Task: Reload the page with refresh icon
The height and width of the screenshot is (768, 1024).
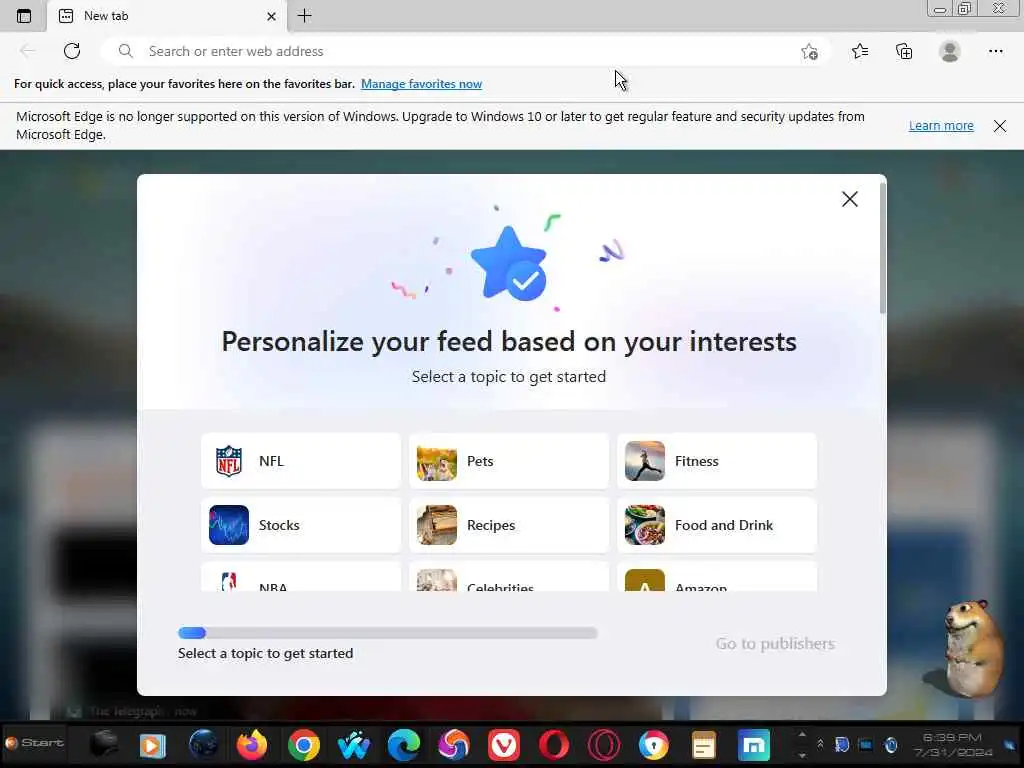Action: (72, 51)
